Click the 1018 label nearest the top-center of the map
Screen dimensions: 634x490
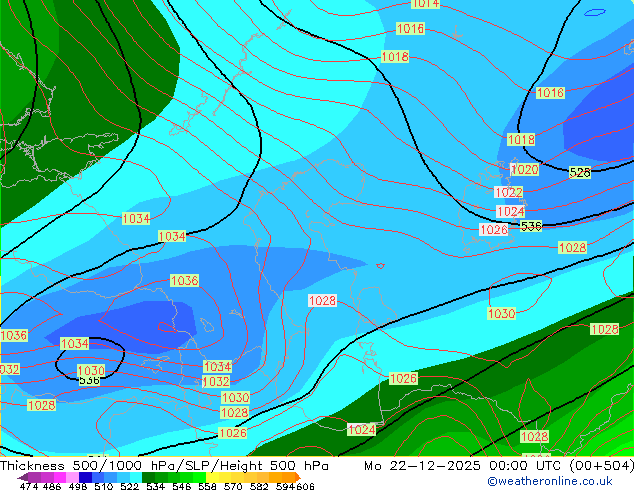point(395,56)
